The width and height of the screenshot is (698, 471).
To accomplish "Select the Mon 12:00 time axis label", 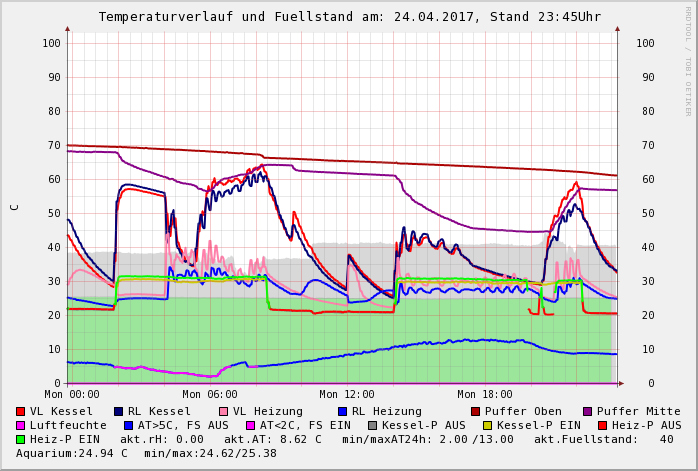I will [x=346, y=395].
